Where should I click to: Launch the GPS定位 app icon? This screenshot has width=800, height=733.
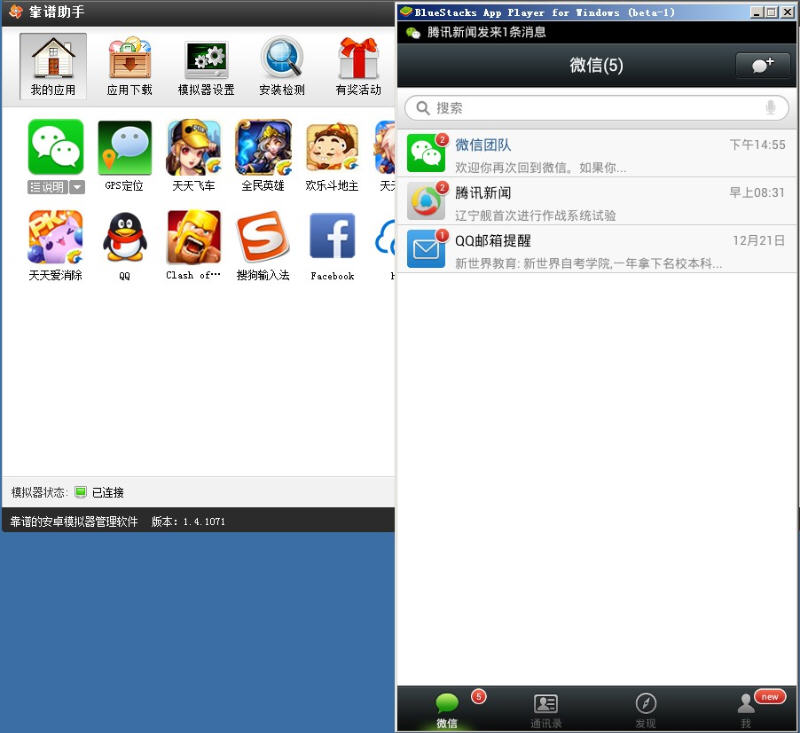pyautogui.click(x=124, y=148)
